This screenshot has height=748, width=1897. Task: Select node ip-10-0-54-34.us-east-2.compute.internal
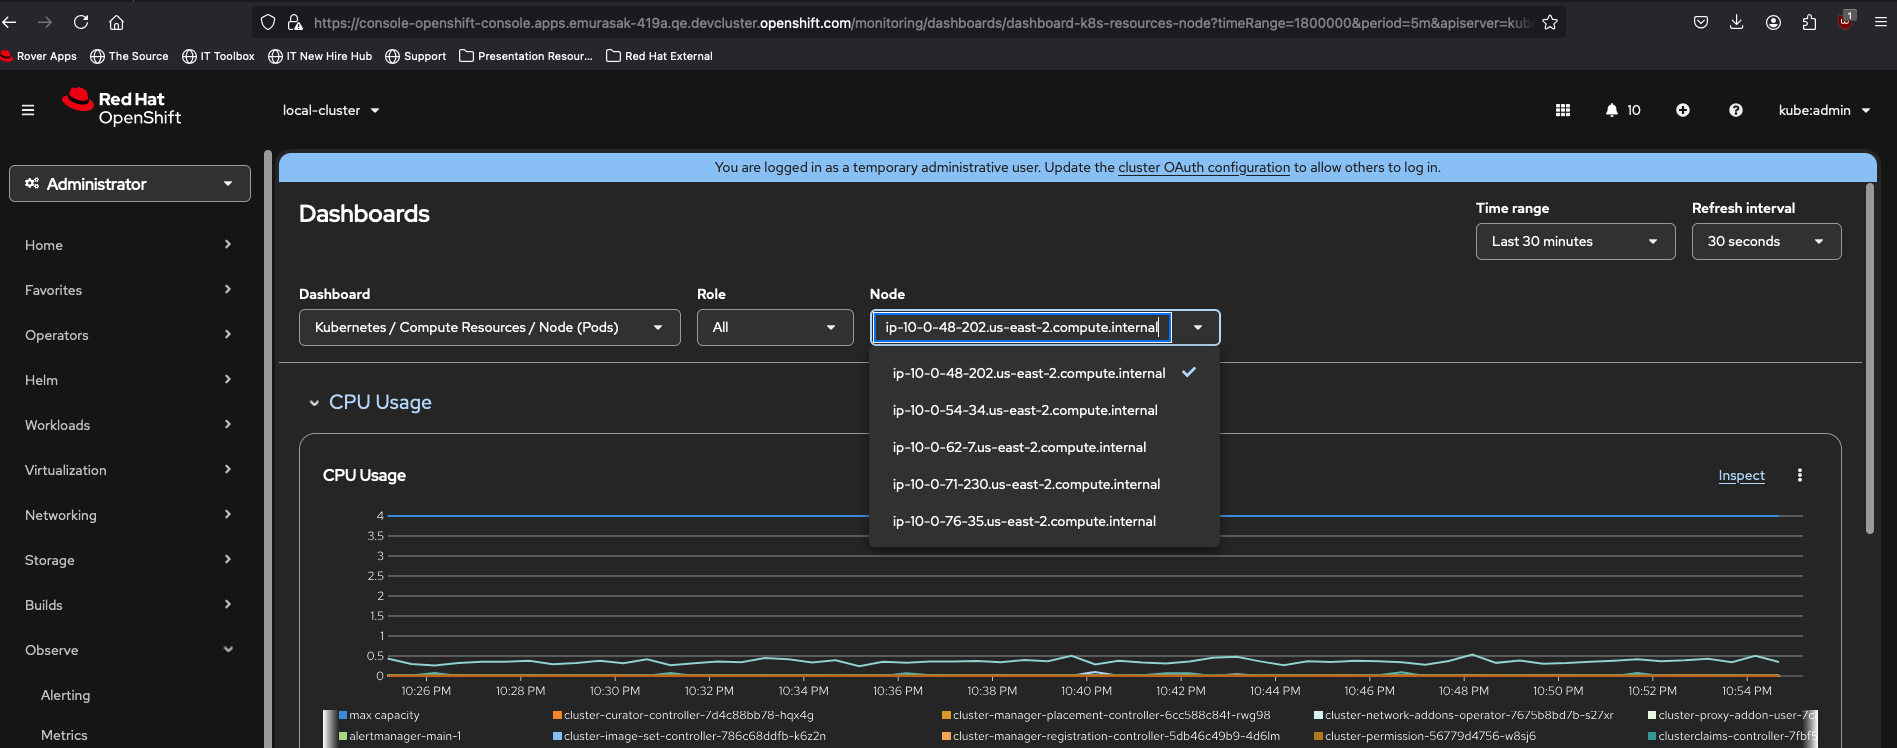[1025, 410]
